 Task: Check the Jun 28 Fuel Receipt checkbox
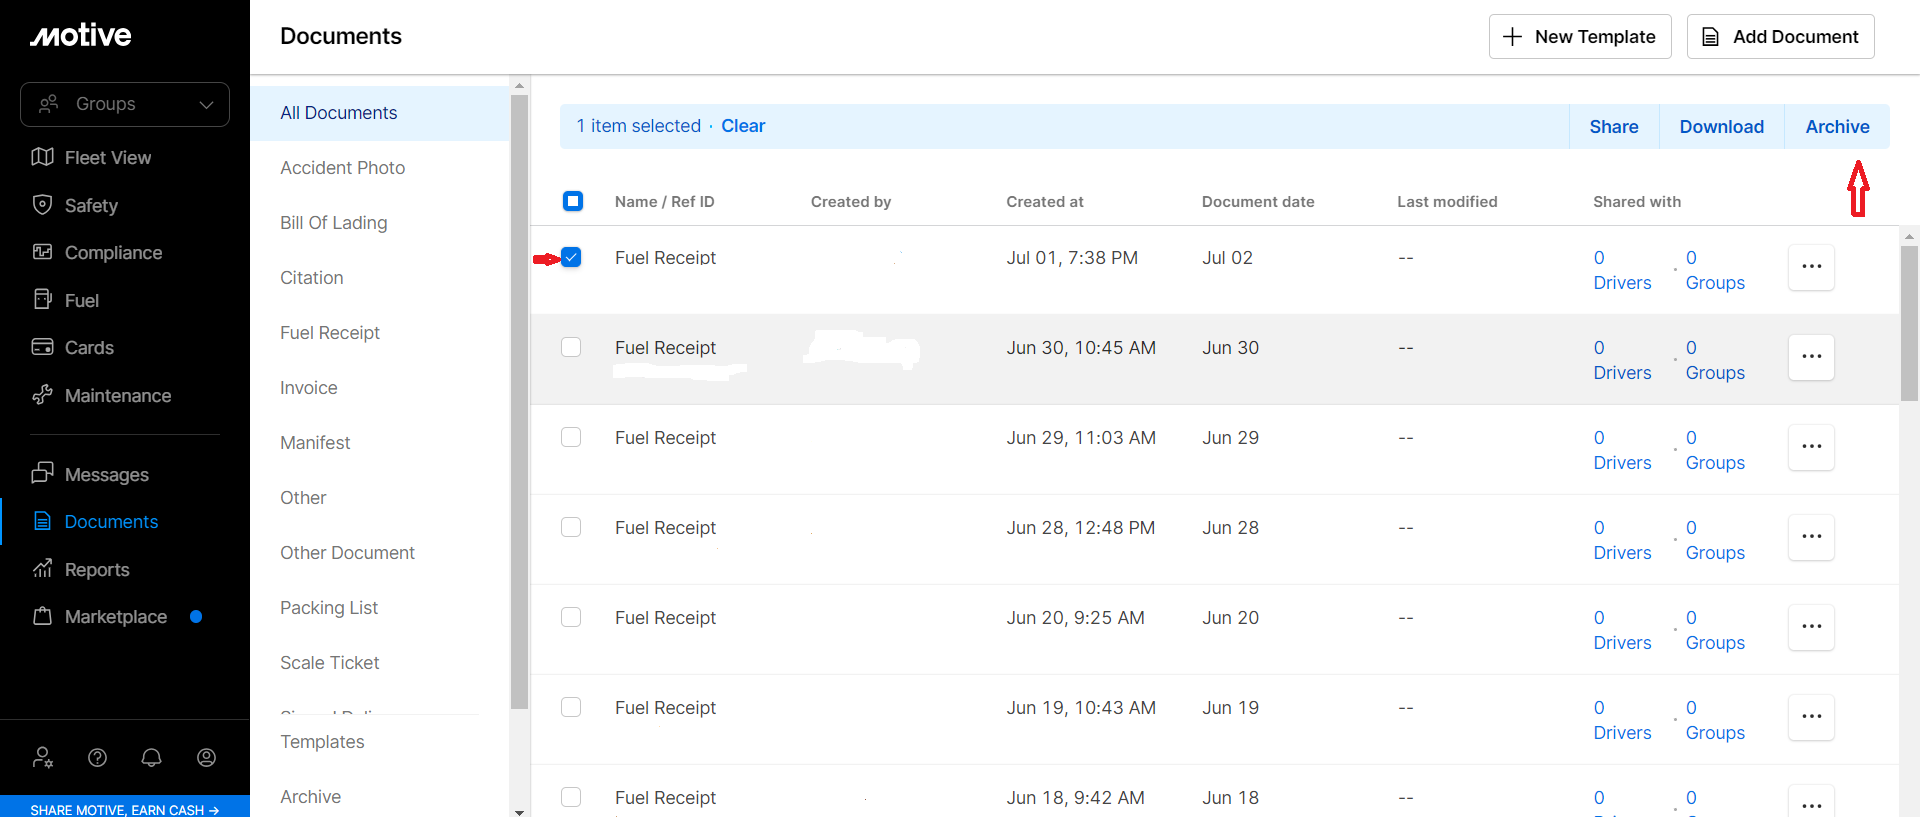click(x=571, y=527)
